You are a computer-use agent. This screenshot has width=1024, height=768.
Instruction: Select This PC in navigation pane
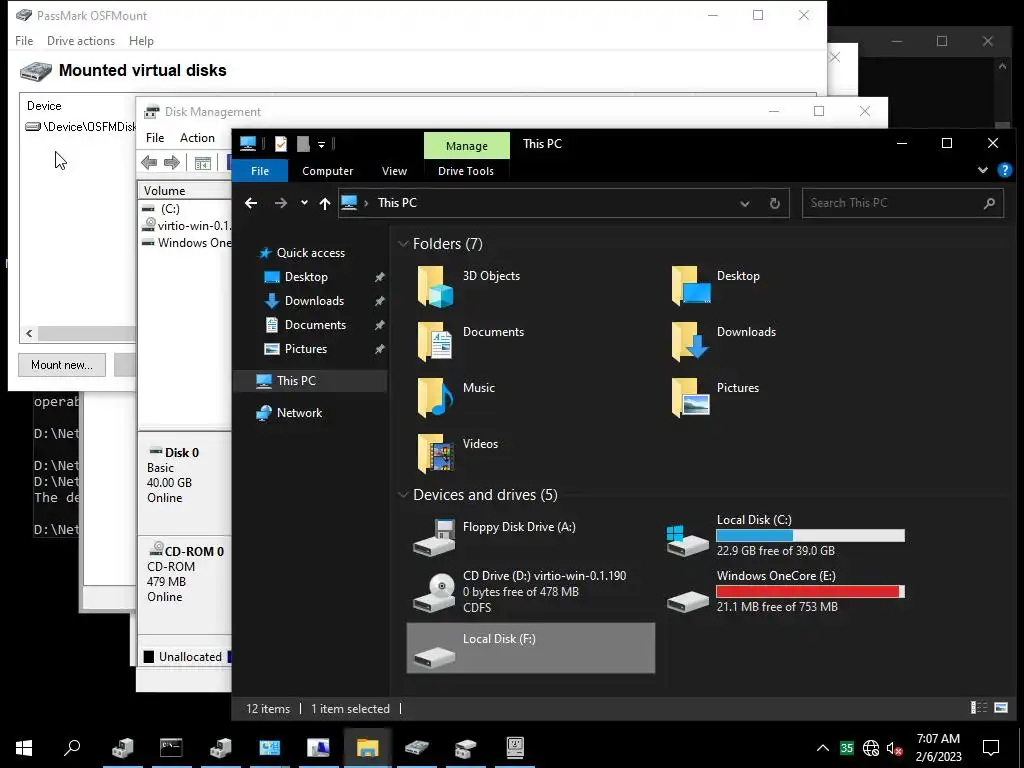click(310, 381)
